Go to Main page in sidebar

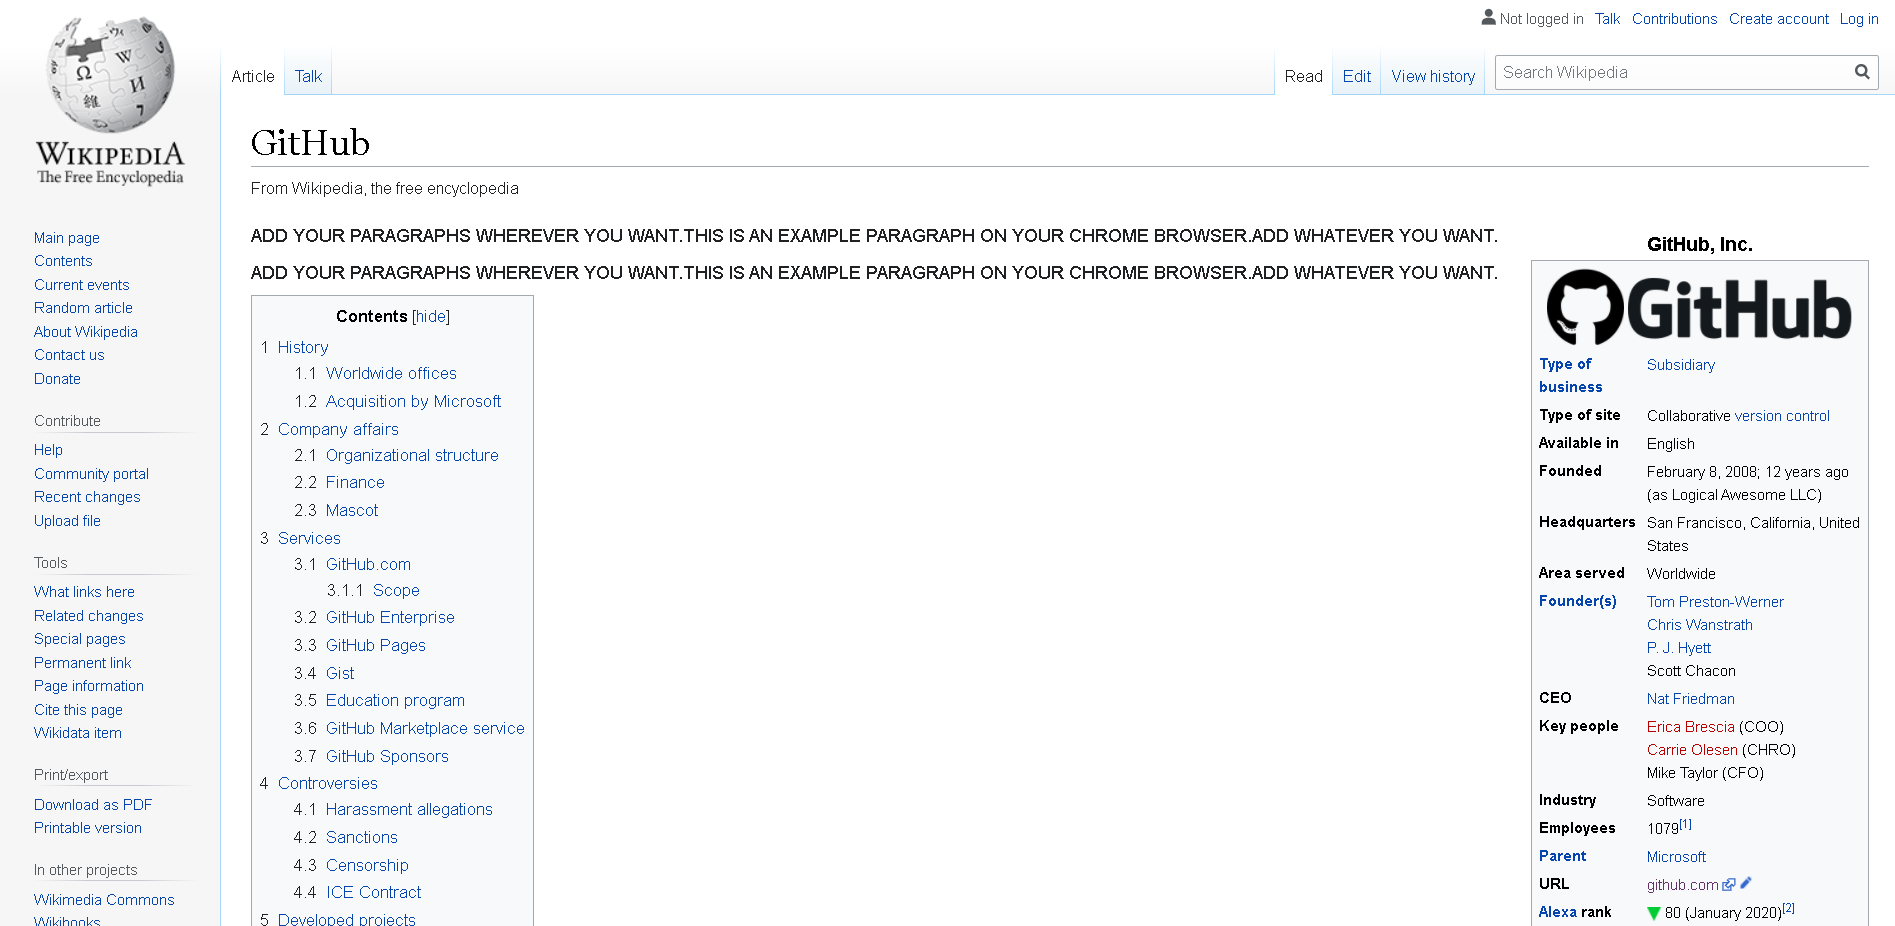click(x=67, y=238)
